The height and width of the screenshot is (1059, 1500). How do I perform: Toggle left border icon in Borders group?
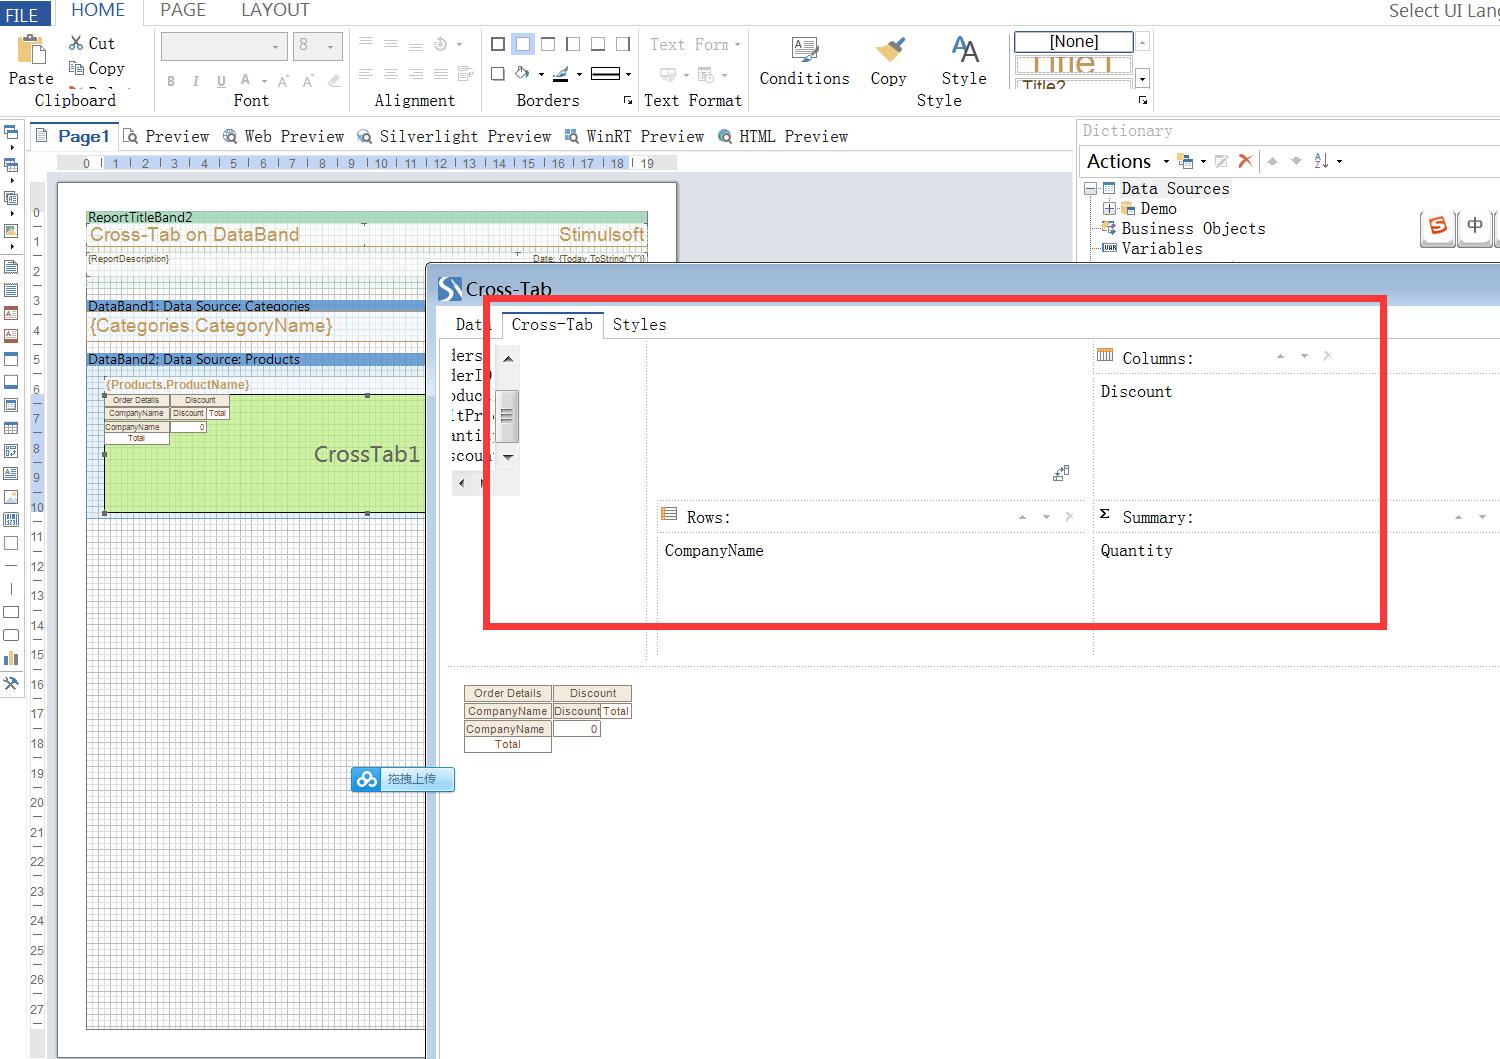coord(573,44)
